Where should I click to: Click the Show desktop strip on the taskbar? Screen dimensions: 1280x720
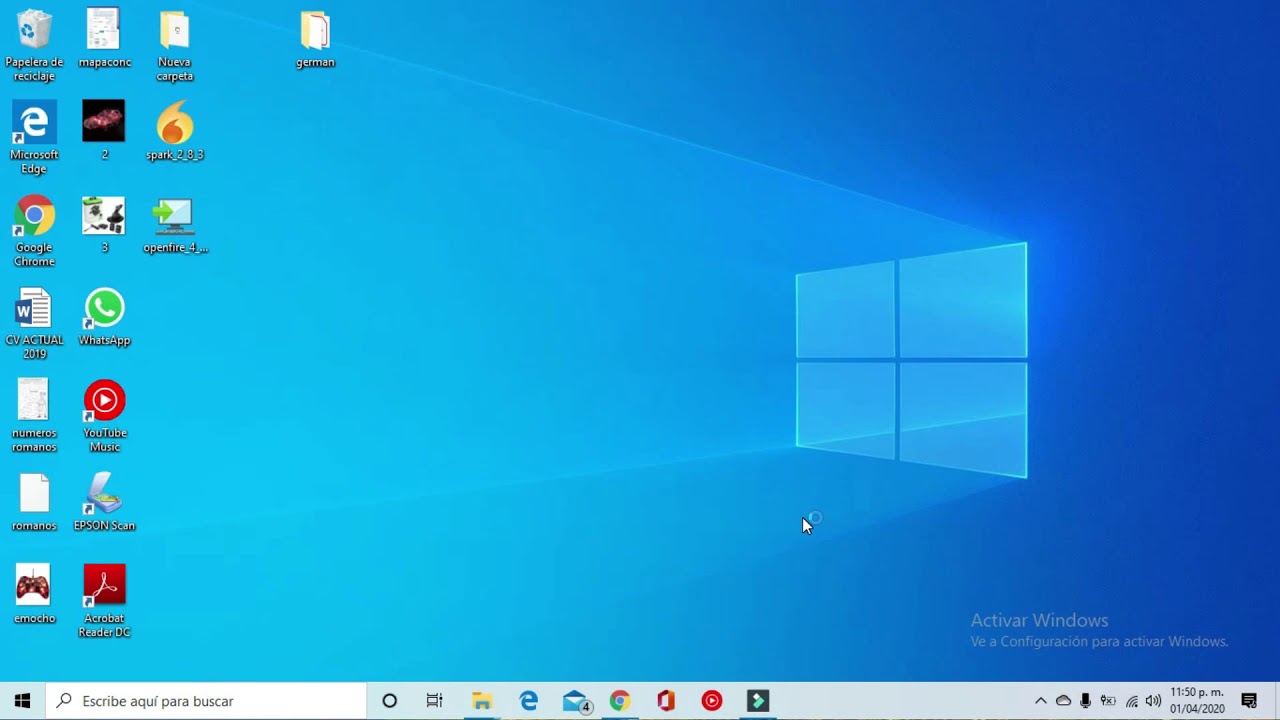1277,701
